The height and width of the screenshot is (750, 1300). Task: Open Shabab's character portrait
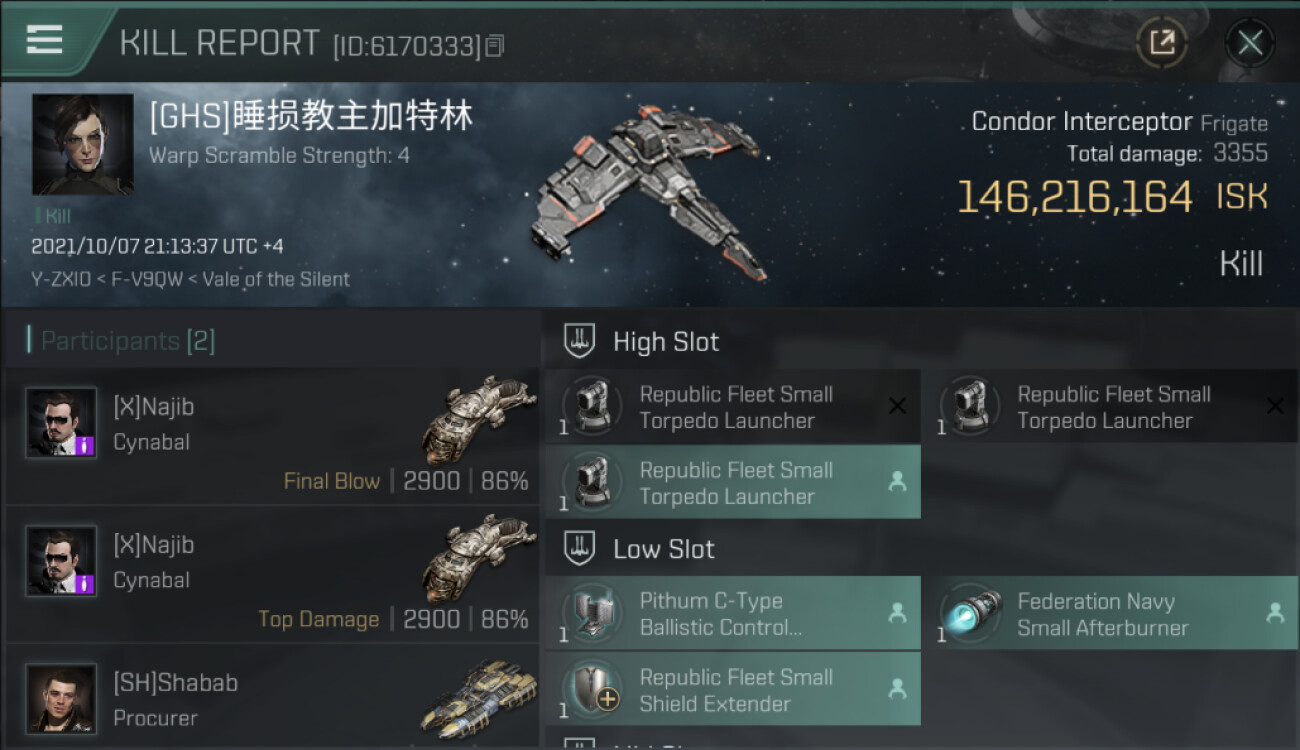point(61,698)
